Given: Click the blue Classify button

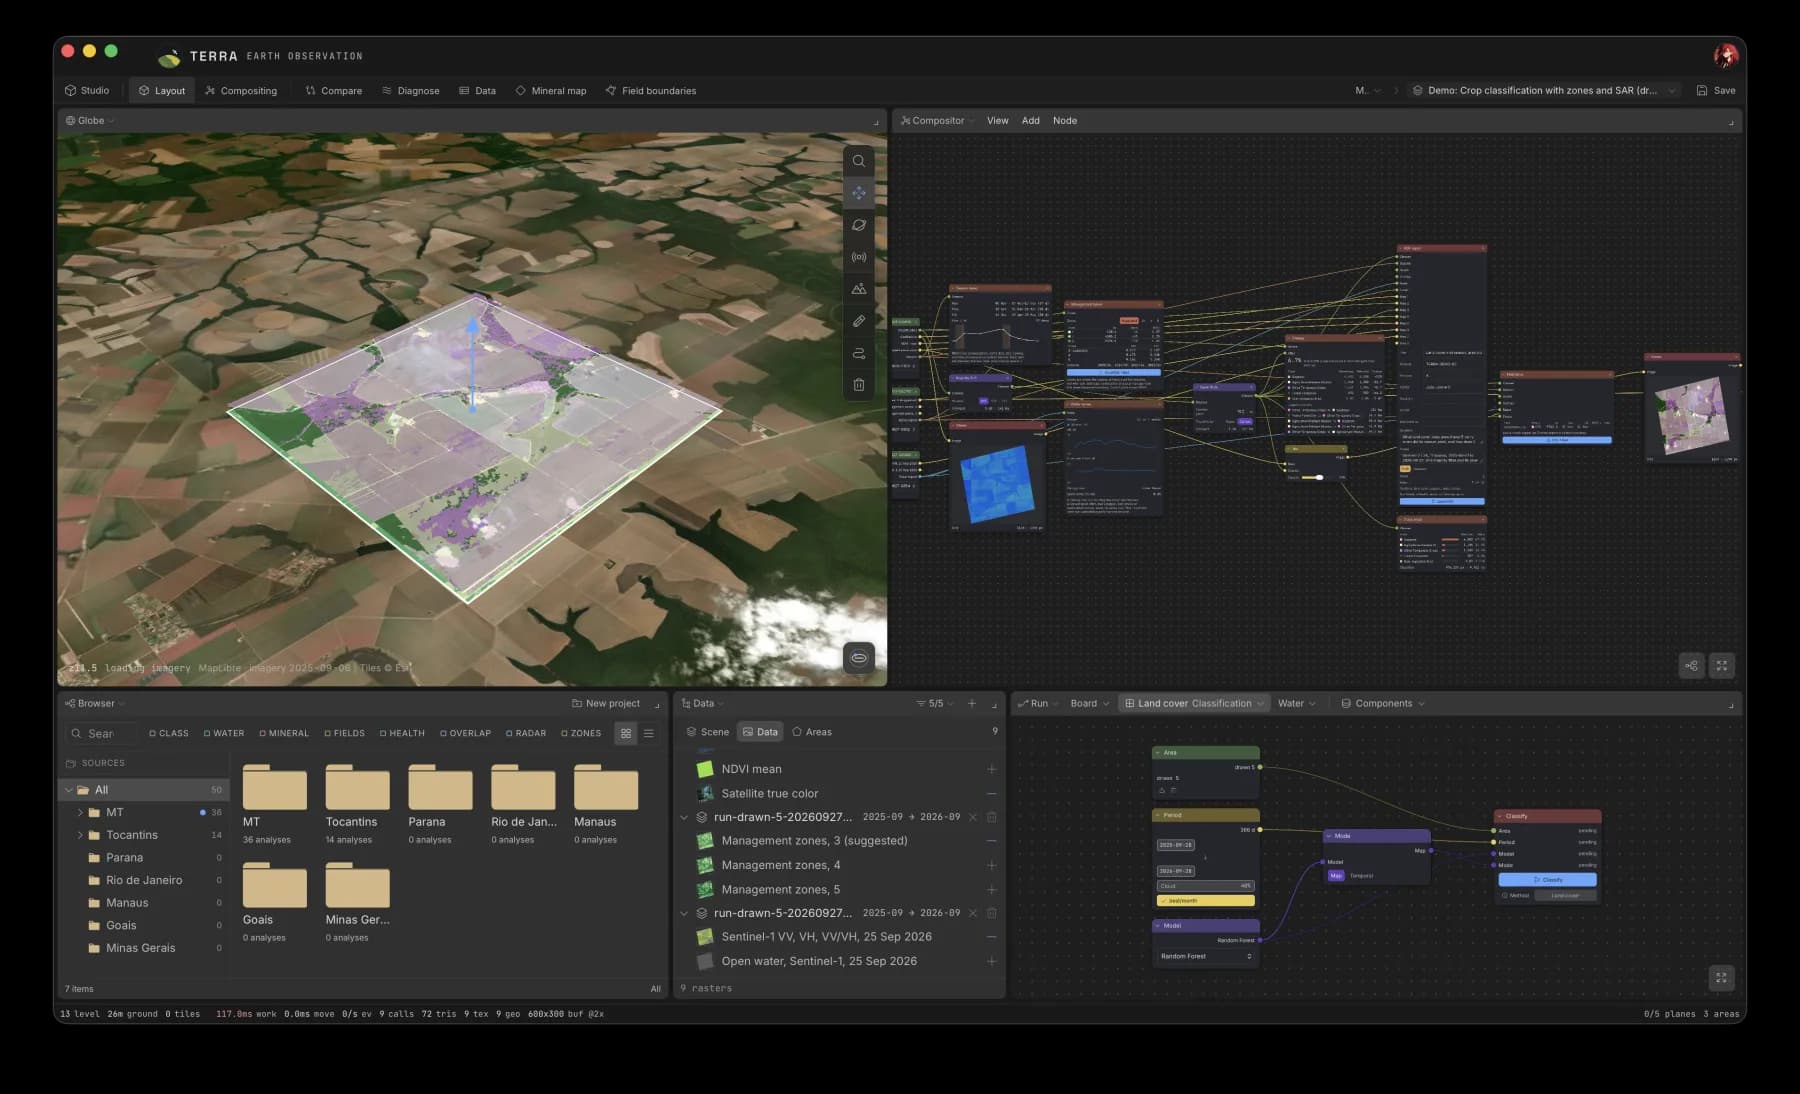Looking at the screenshot, I should pyautogui.click(x=1547, y=880).
